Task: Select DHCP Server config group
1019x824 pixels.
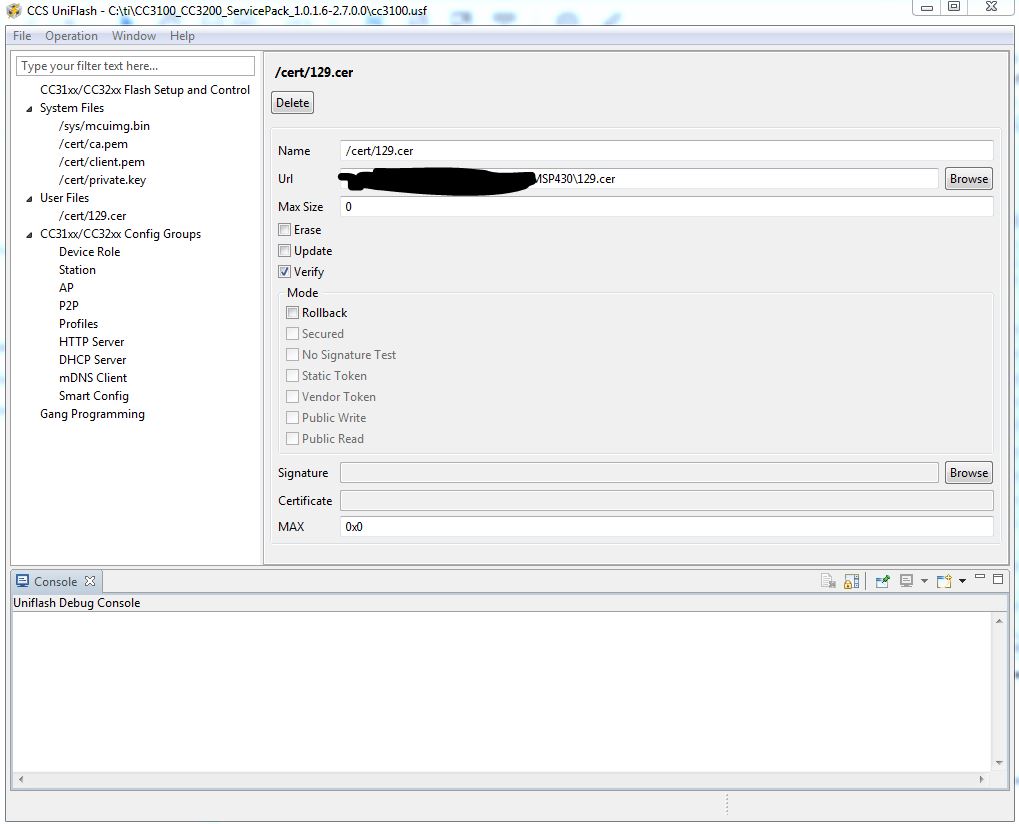Action: point(92,360)
